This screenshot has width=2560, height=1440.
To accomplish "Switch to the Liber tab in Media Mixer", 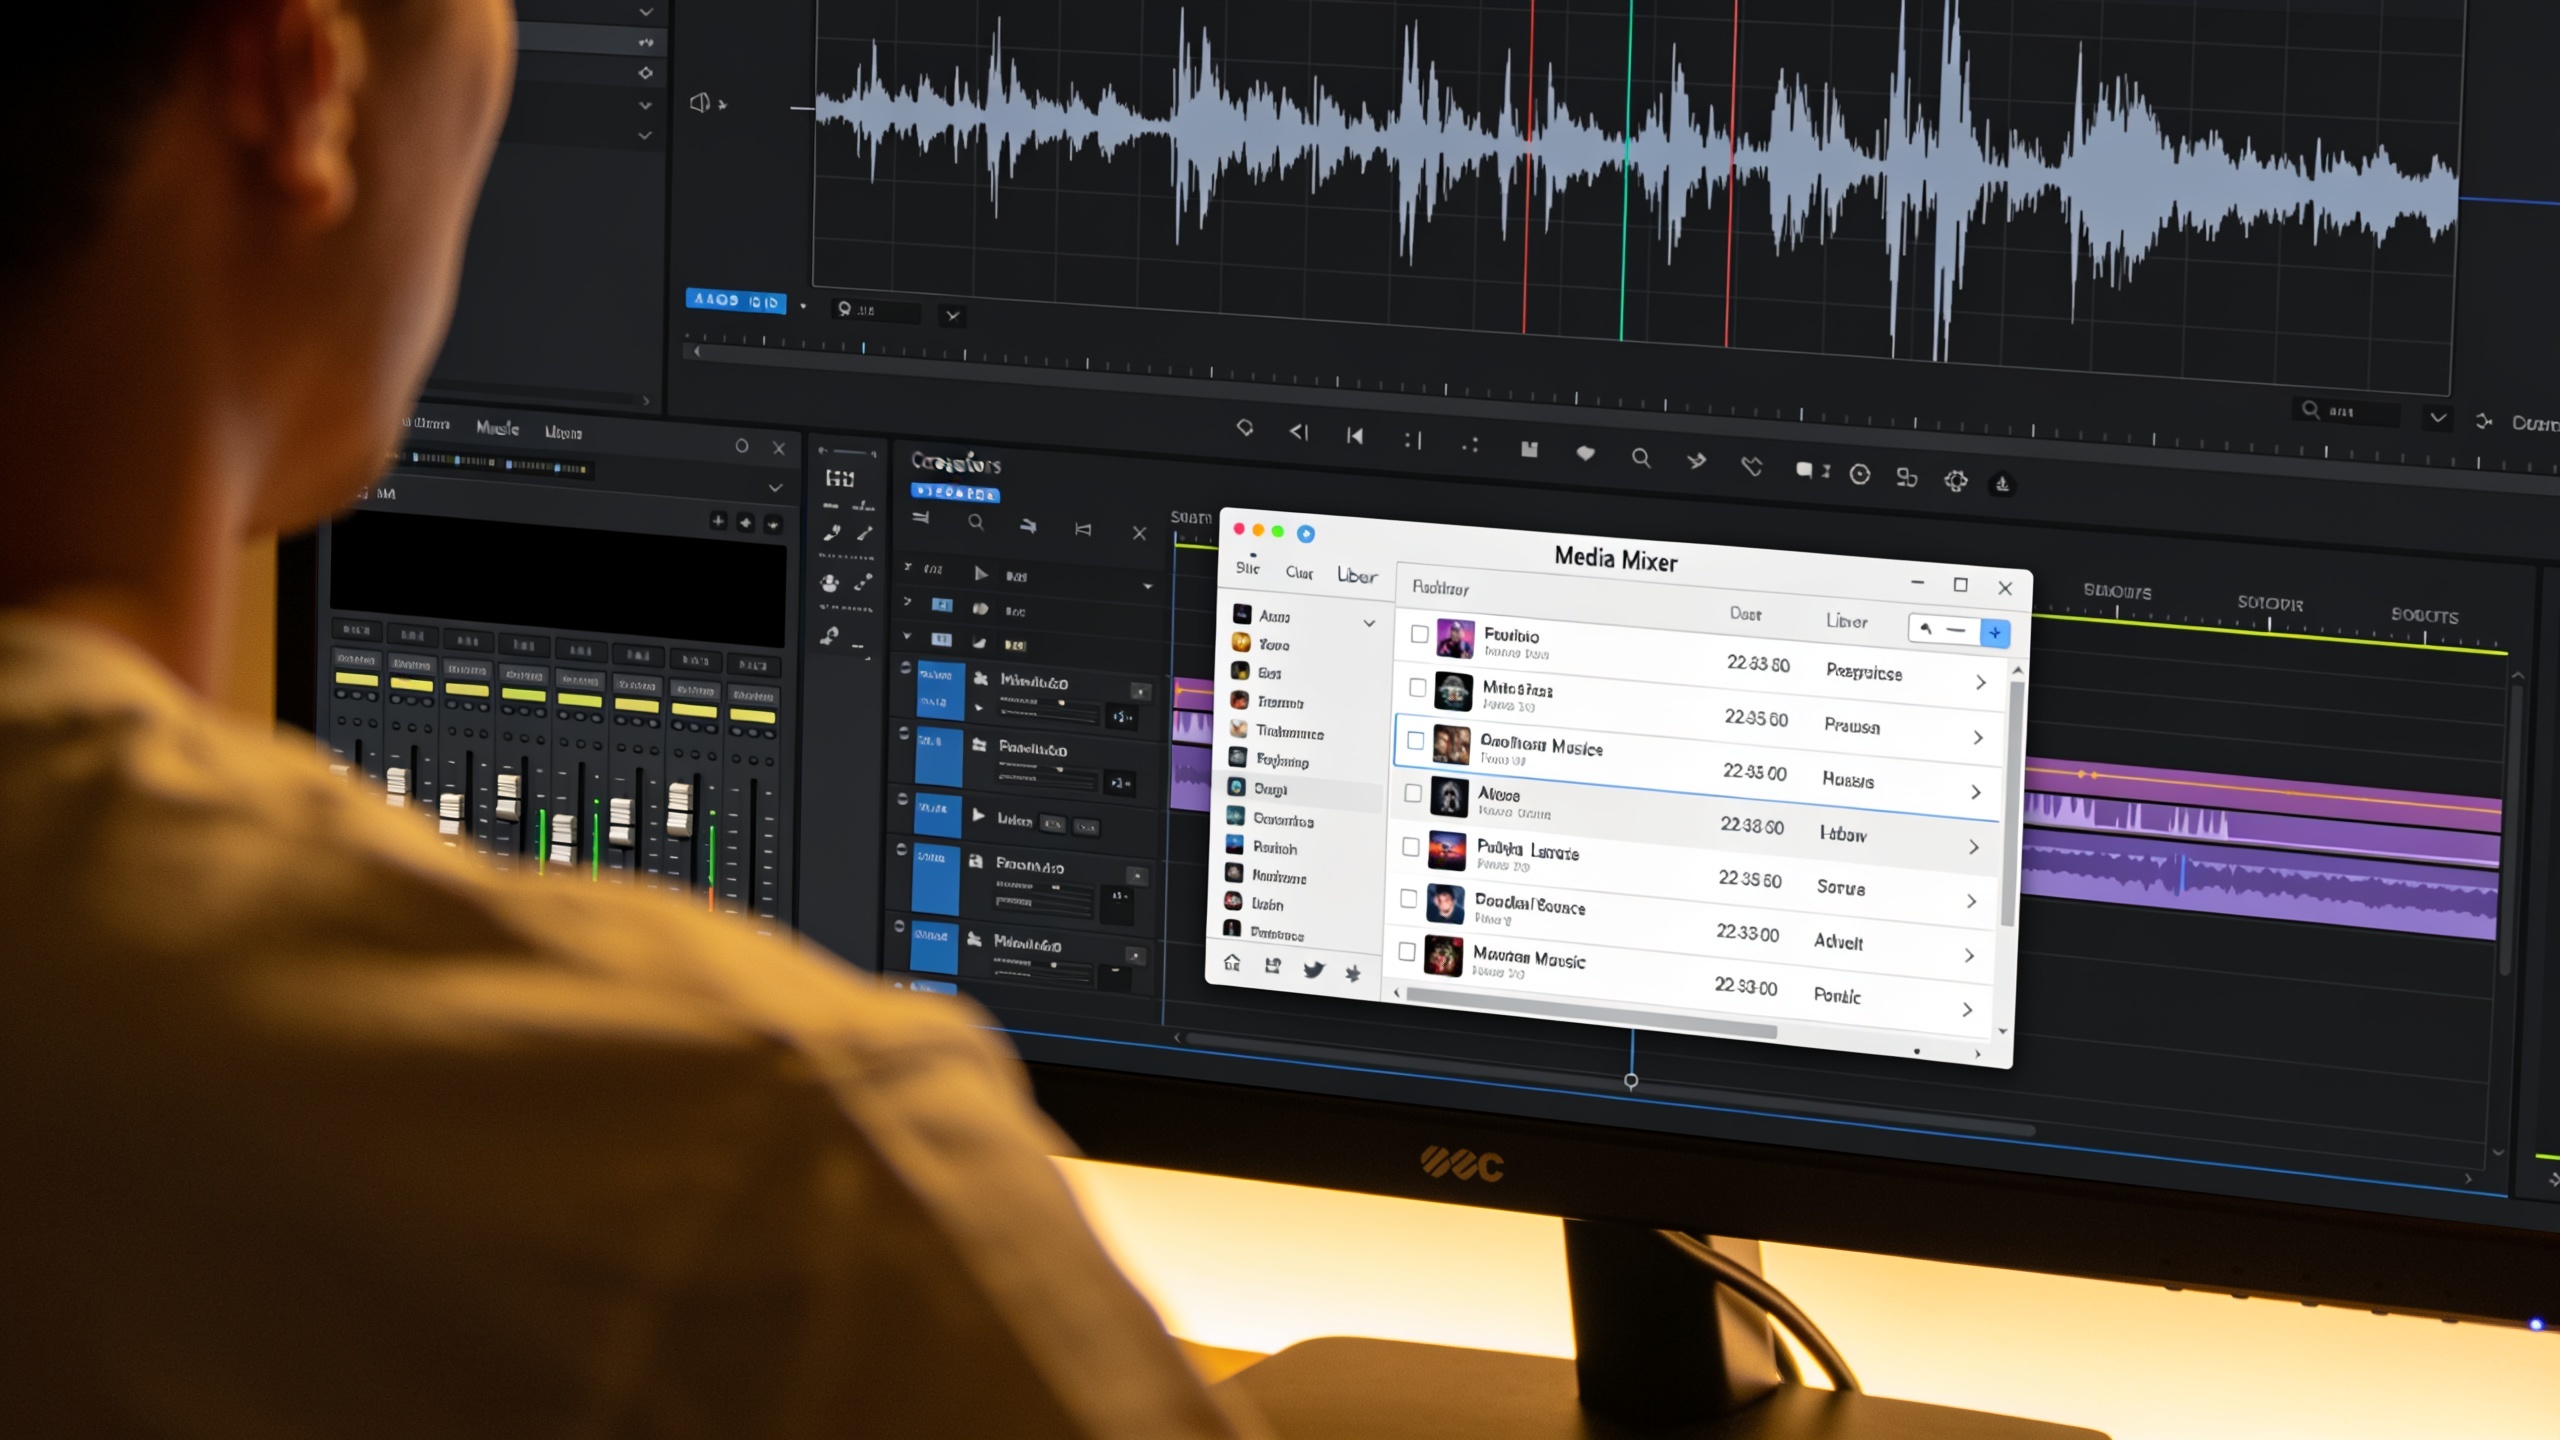I will point(1357,576).
